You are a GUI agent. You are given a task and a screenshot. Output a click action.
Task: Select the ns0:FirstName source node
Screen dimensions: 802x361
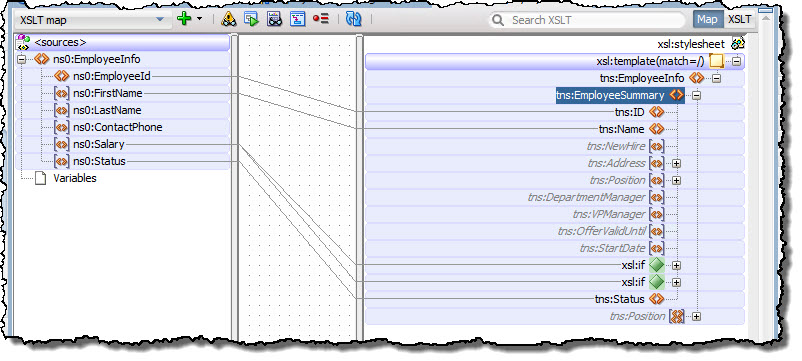[x=107, y=93]
